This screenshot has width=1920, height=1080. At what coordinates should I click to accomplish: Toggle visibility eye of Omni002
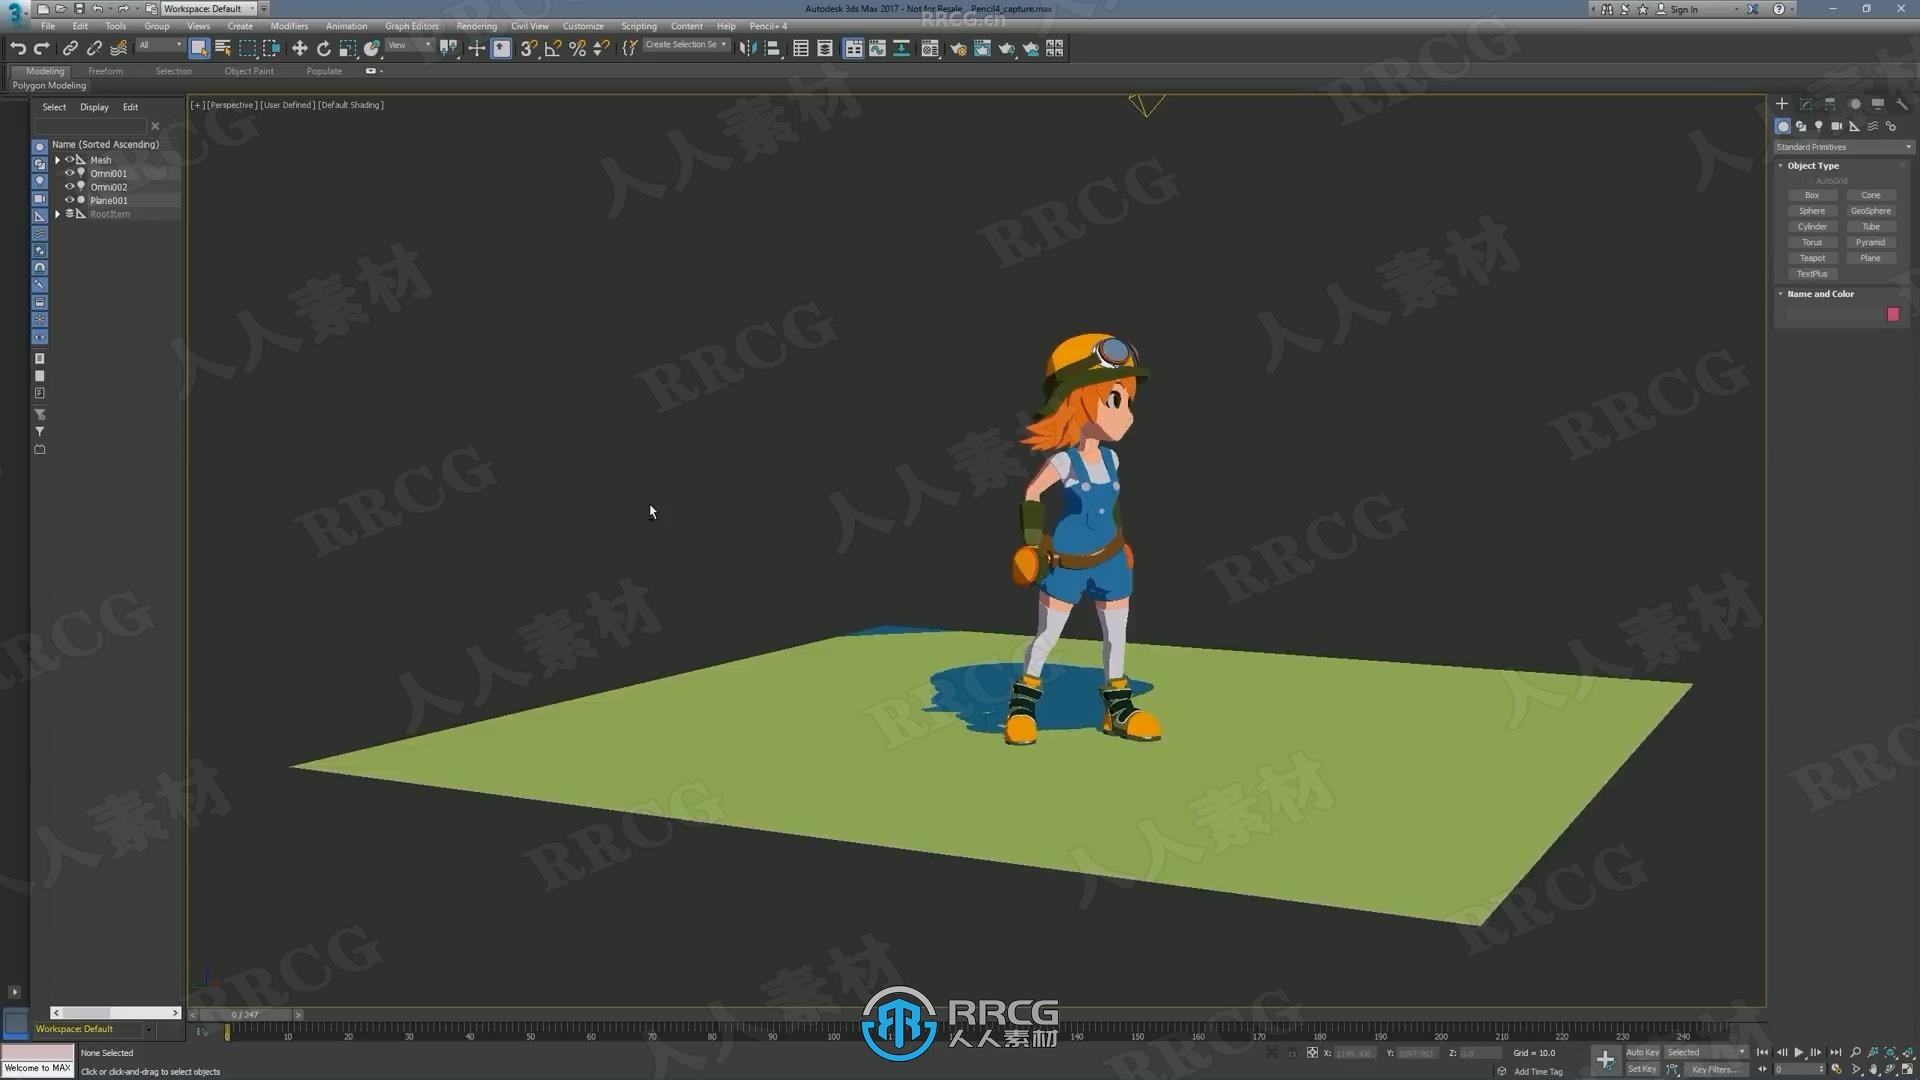[70, 186]
